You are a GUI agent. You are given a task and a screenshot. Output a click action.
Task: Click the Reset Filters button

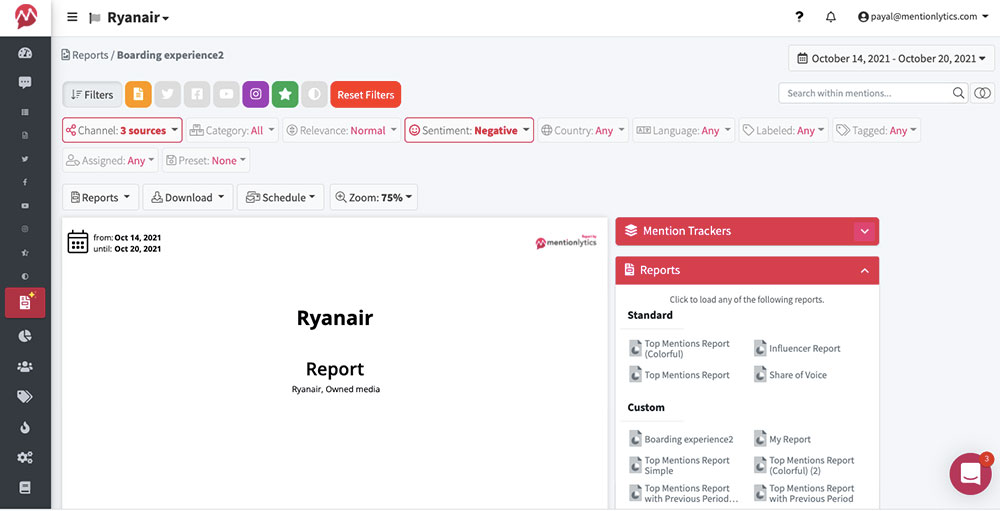pos(365,94)
